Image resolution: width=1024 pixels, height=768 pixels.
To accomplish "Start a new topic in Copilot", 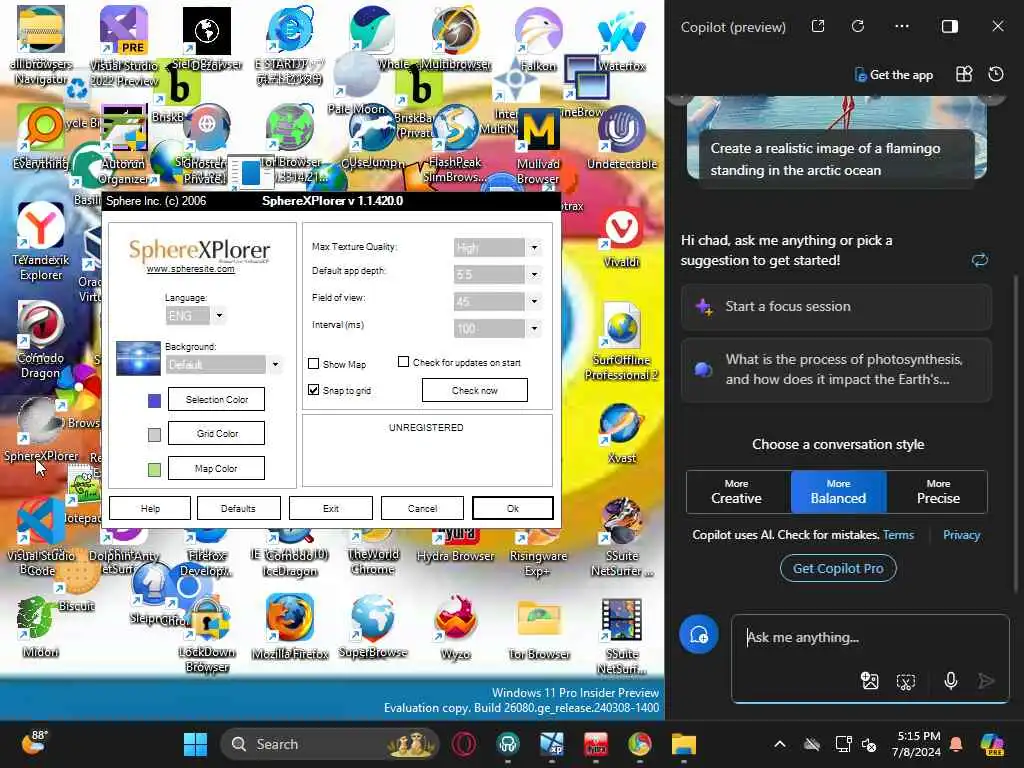I will (x=699, y=635).
